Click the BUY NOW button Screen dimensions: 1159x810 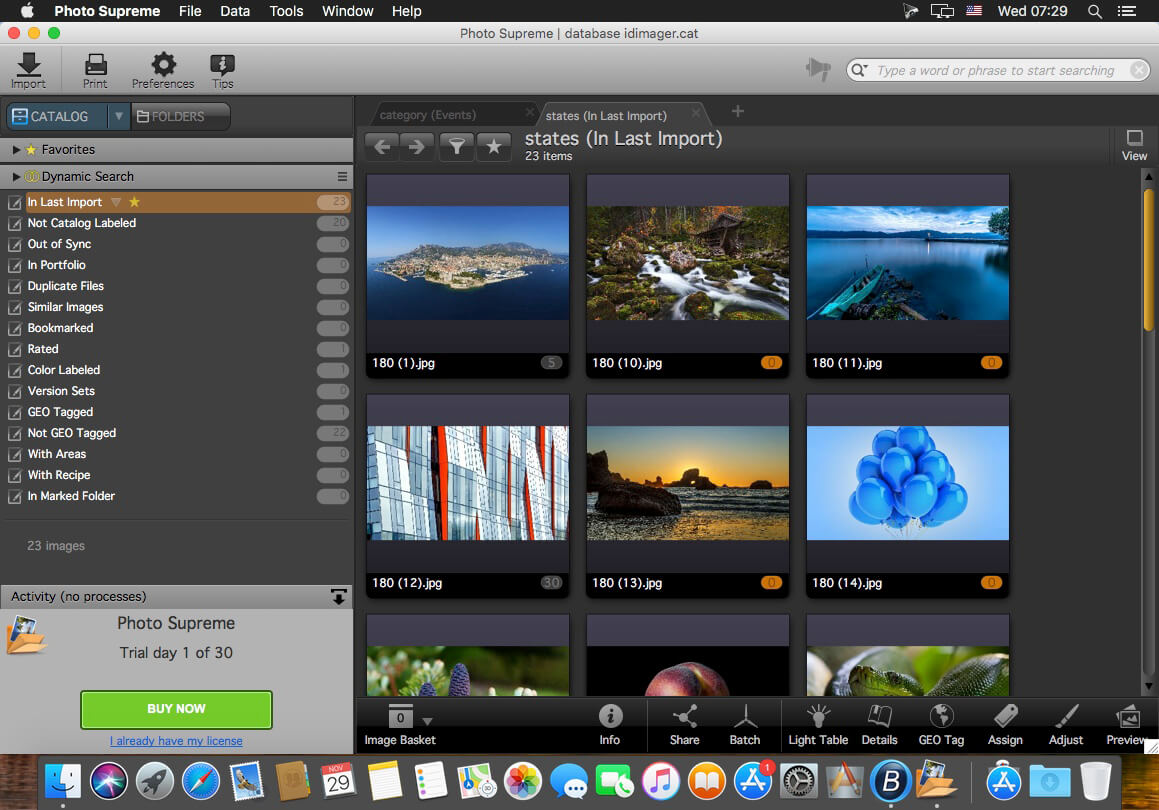(176, 709)
